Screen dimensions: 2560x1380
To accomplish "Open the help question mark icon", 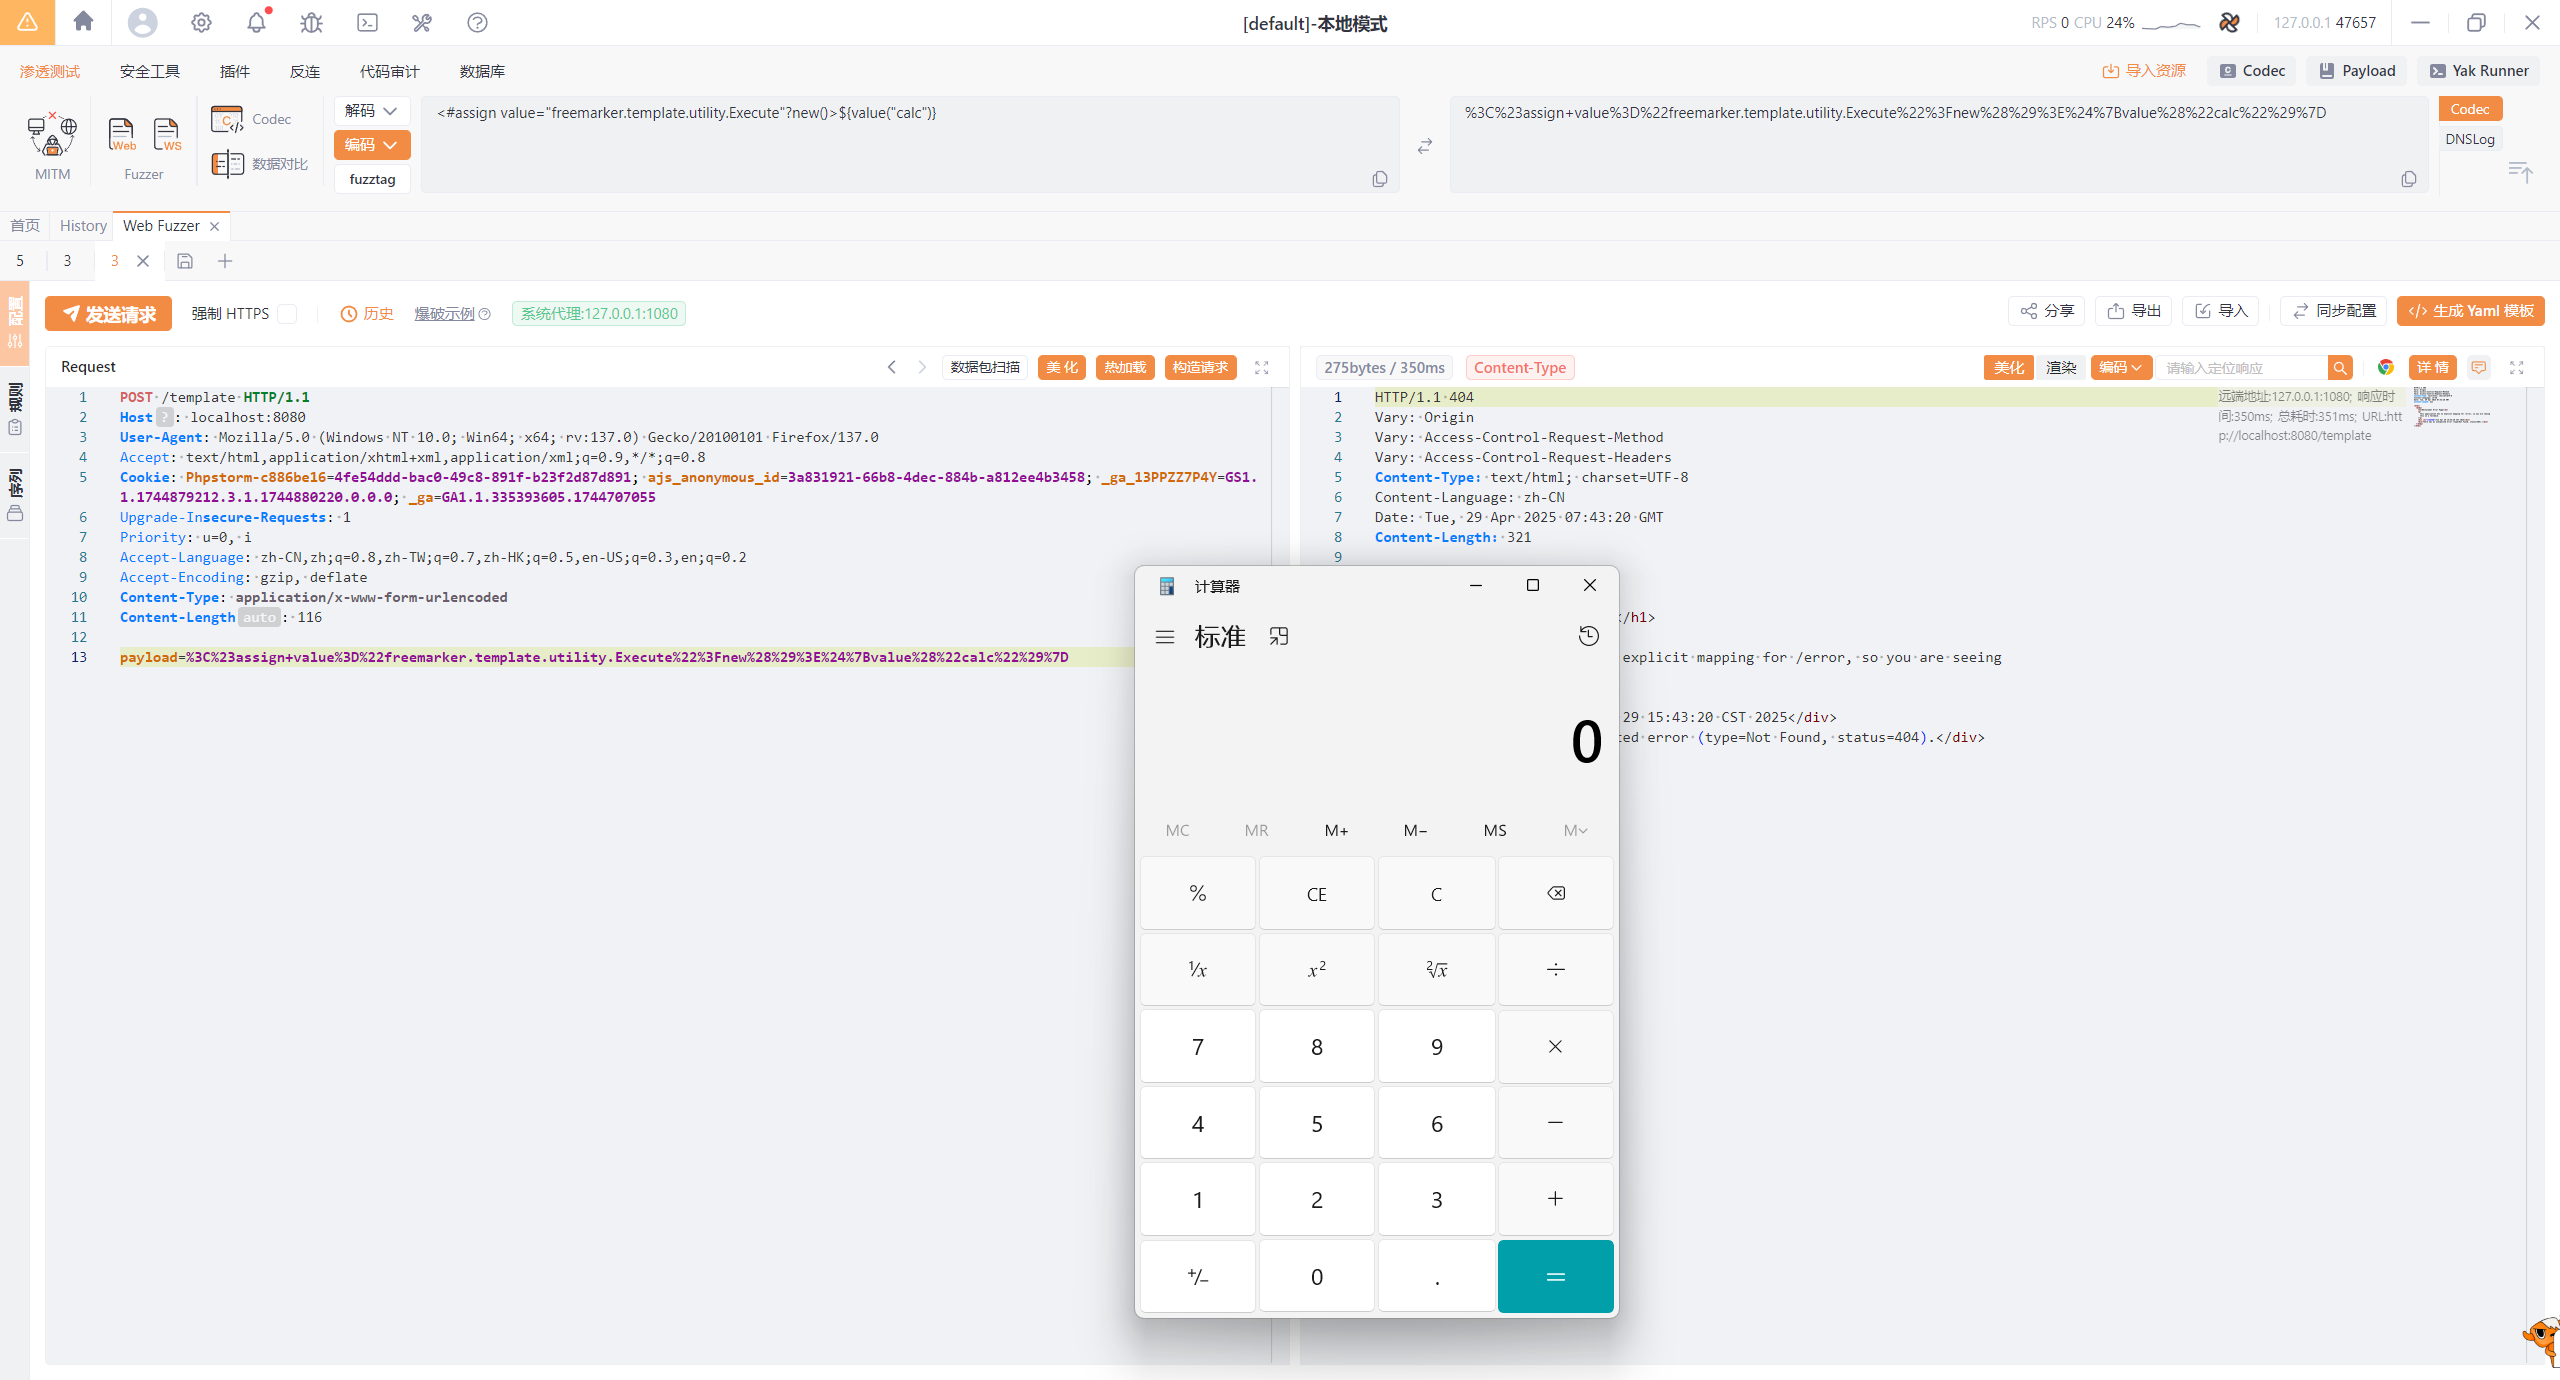I will [478, 22].
